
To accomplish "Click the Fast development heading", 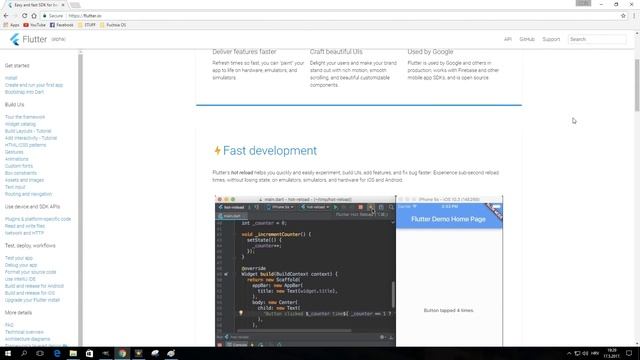I will (270, 151).
